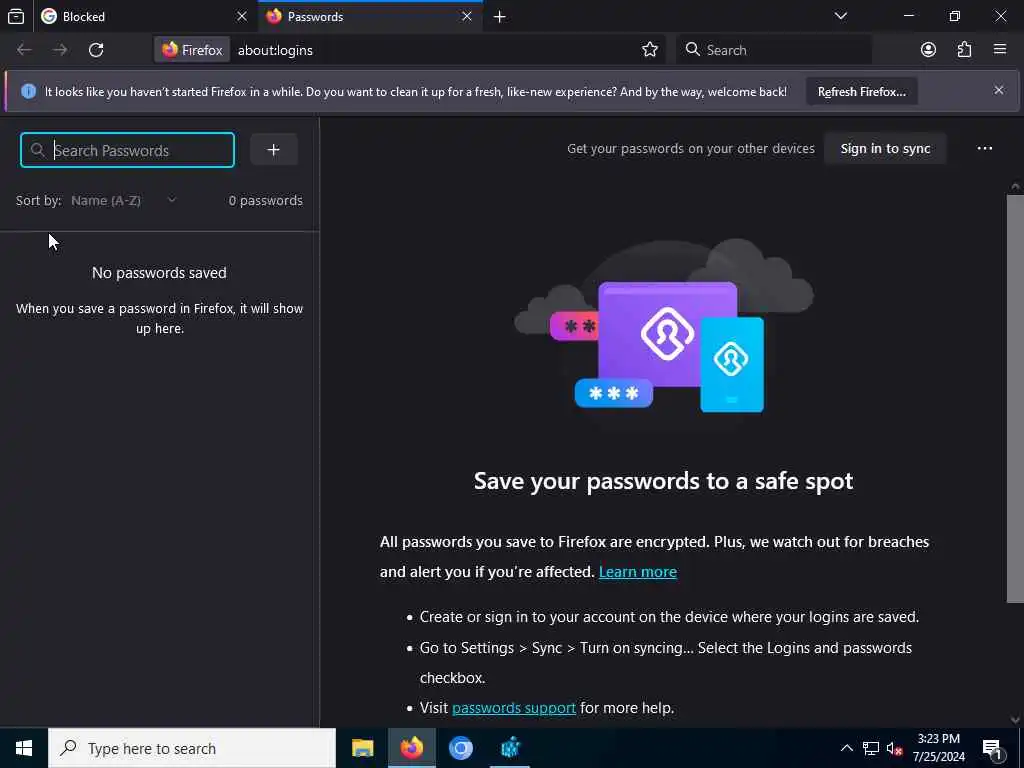The width and height of the screenshot is (1024, 768).
Task: Click the Search Passwords field
Action: [127, 150]
